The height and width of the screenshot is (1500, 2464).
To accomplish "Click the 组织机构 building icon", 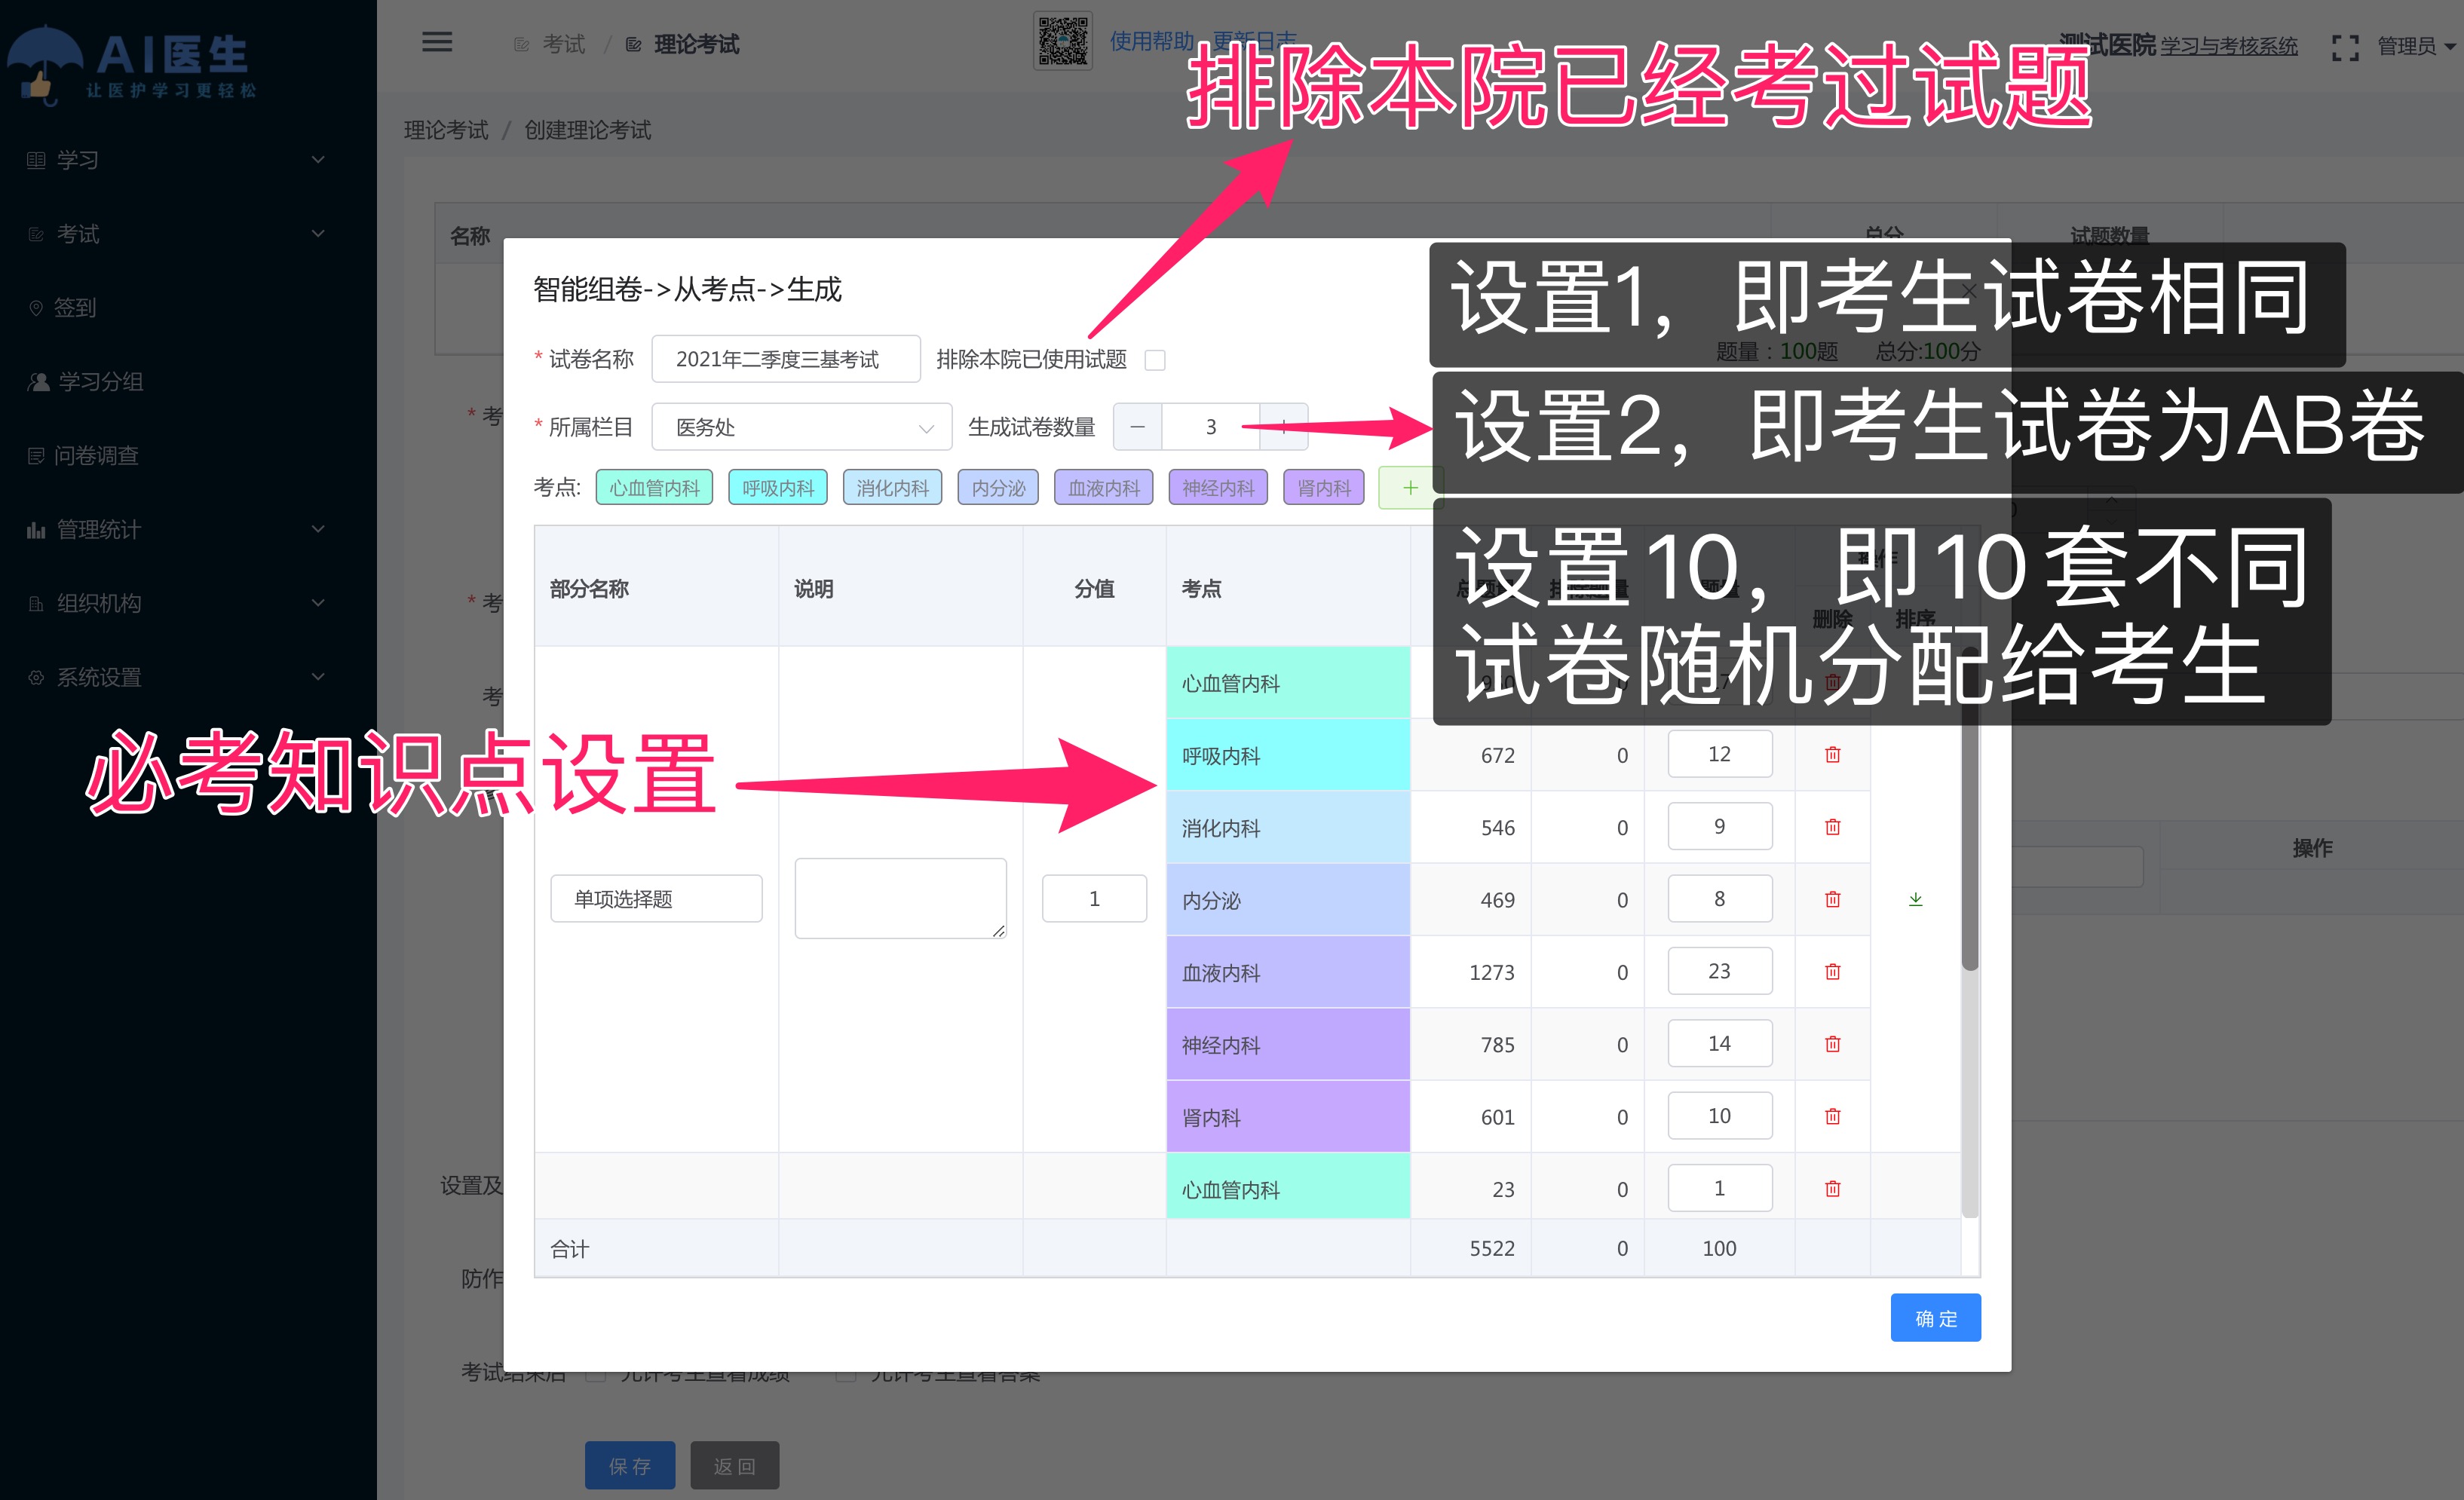I will point(36,604).
